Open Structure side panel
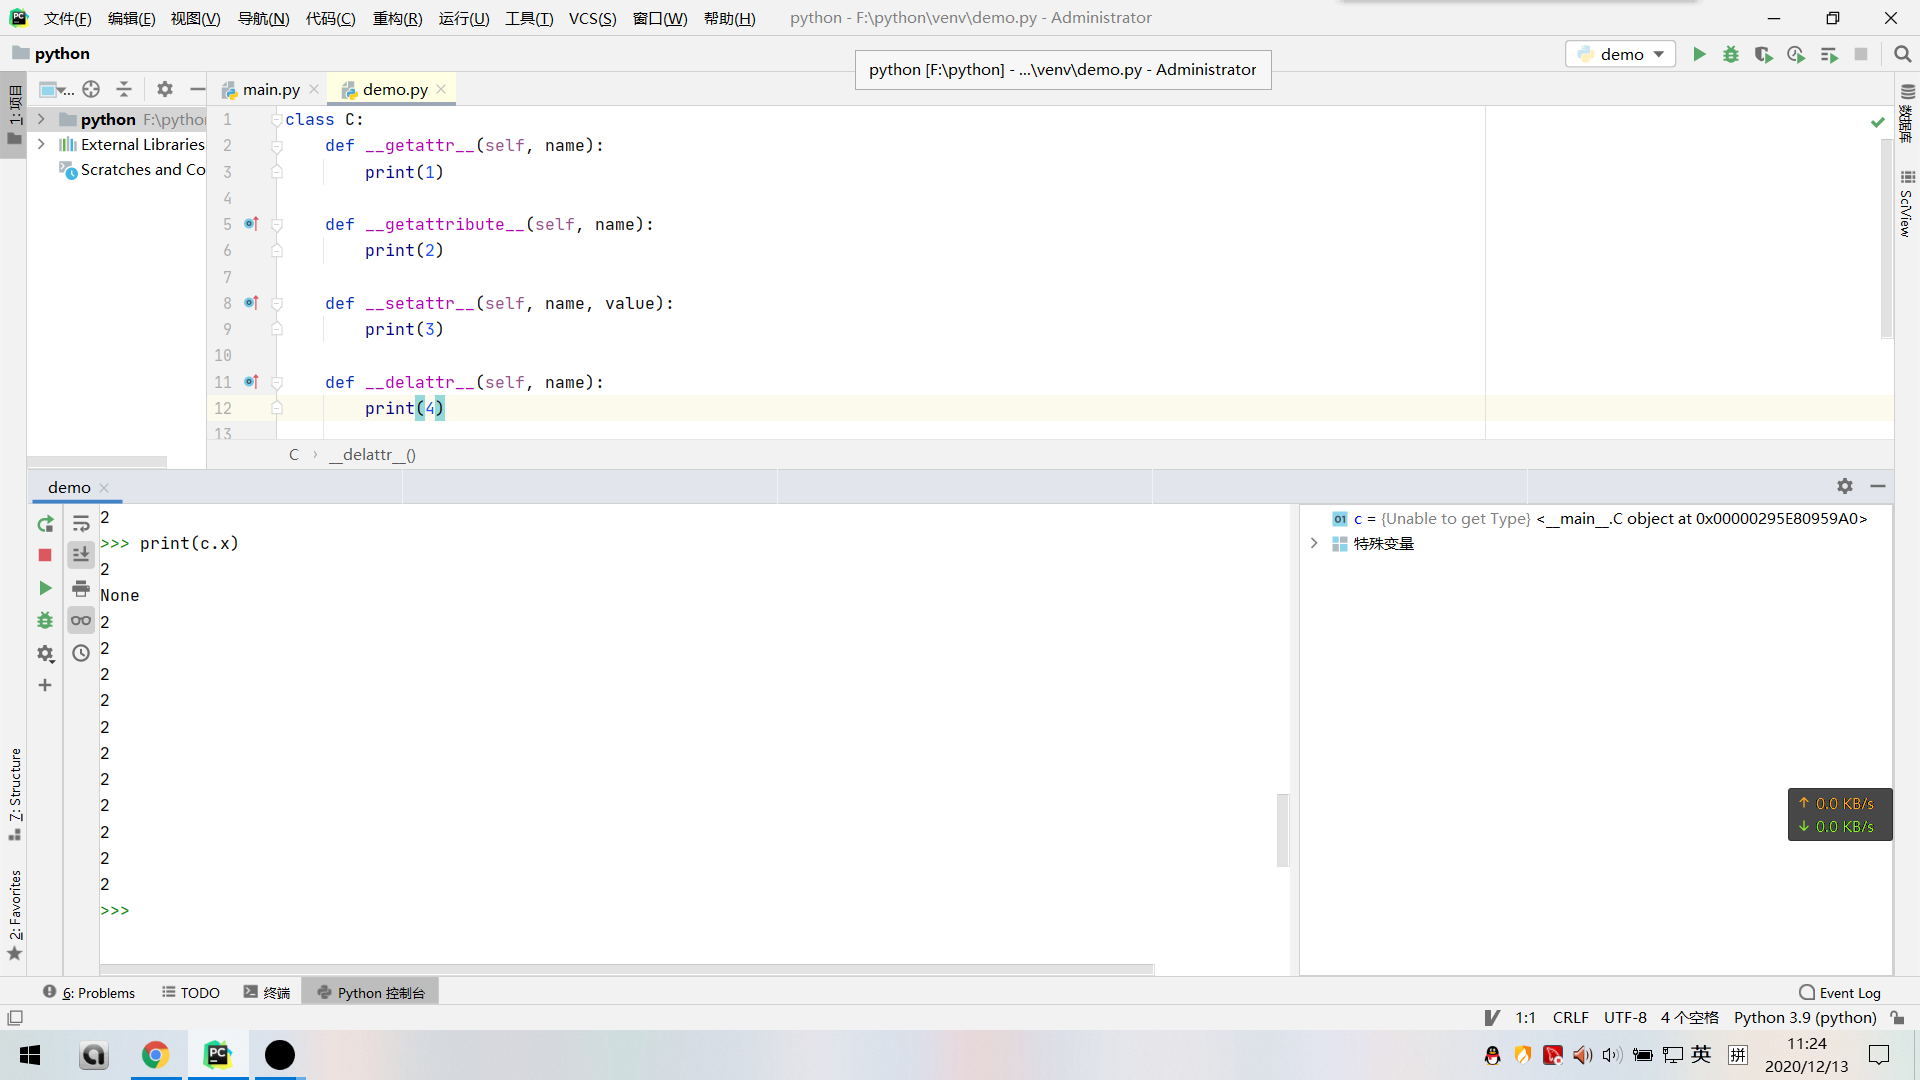This screenshot has width=1920, height=1080. pyautogui.click(x=14, y=793)
